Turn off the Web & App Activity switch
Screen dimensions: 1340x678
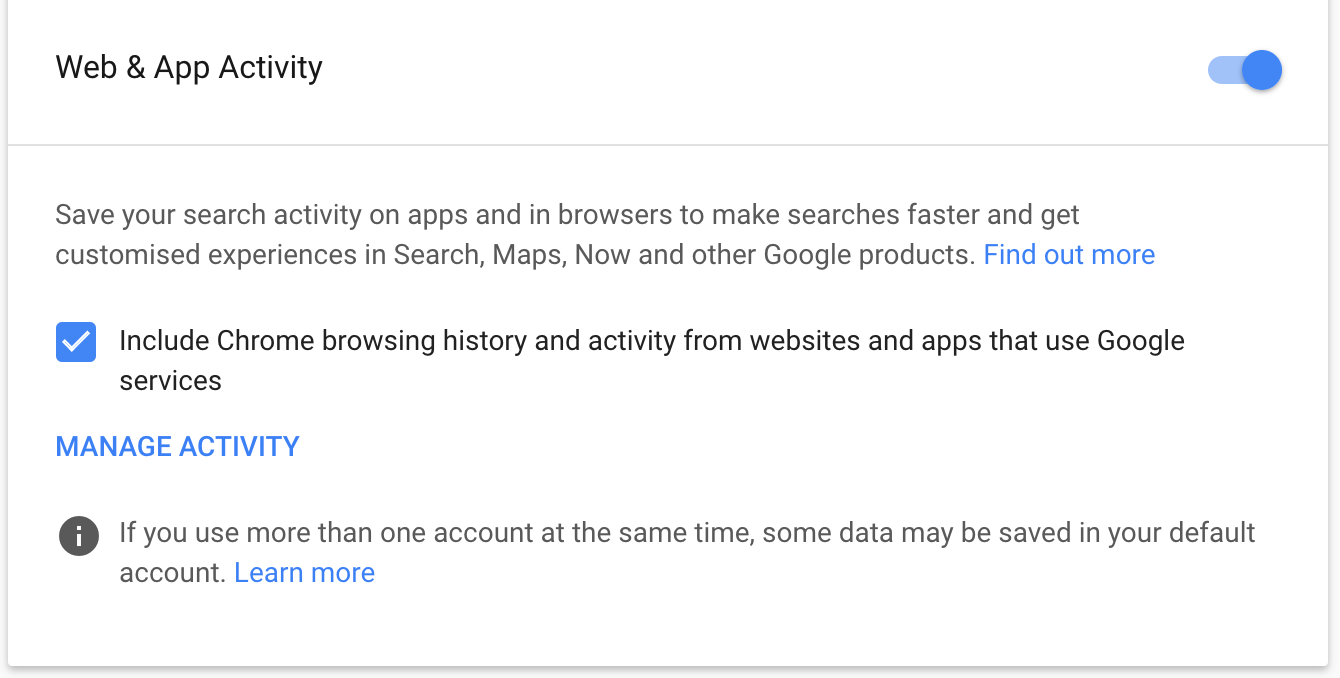pyautogui.click(x=1245, y=70)
